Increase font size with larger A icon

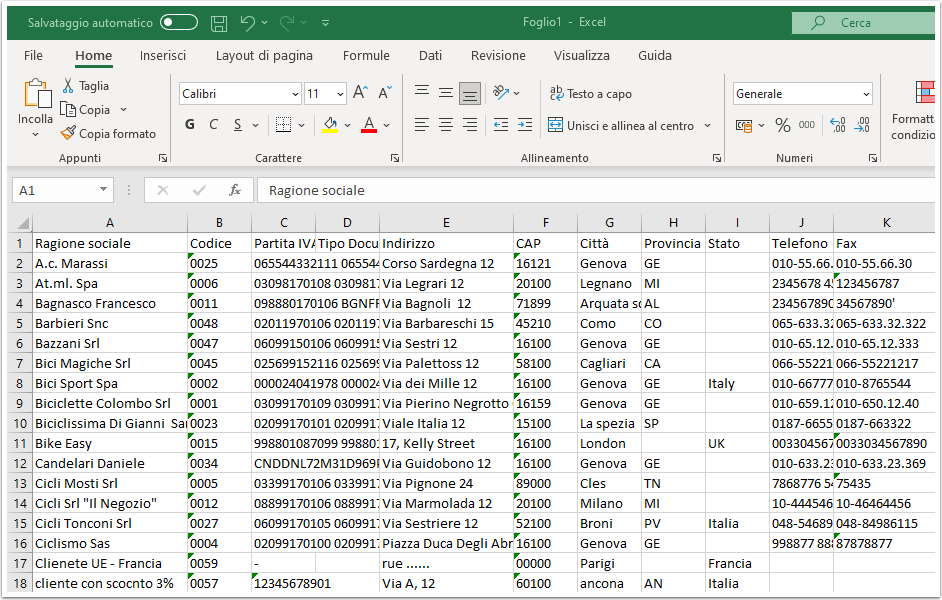360,92
